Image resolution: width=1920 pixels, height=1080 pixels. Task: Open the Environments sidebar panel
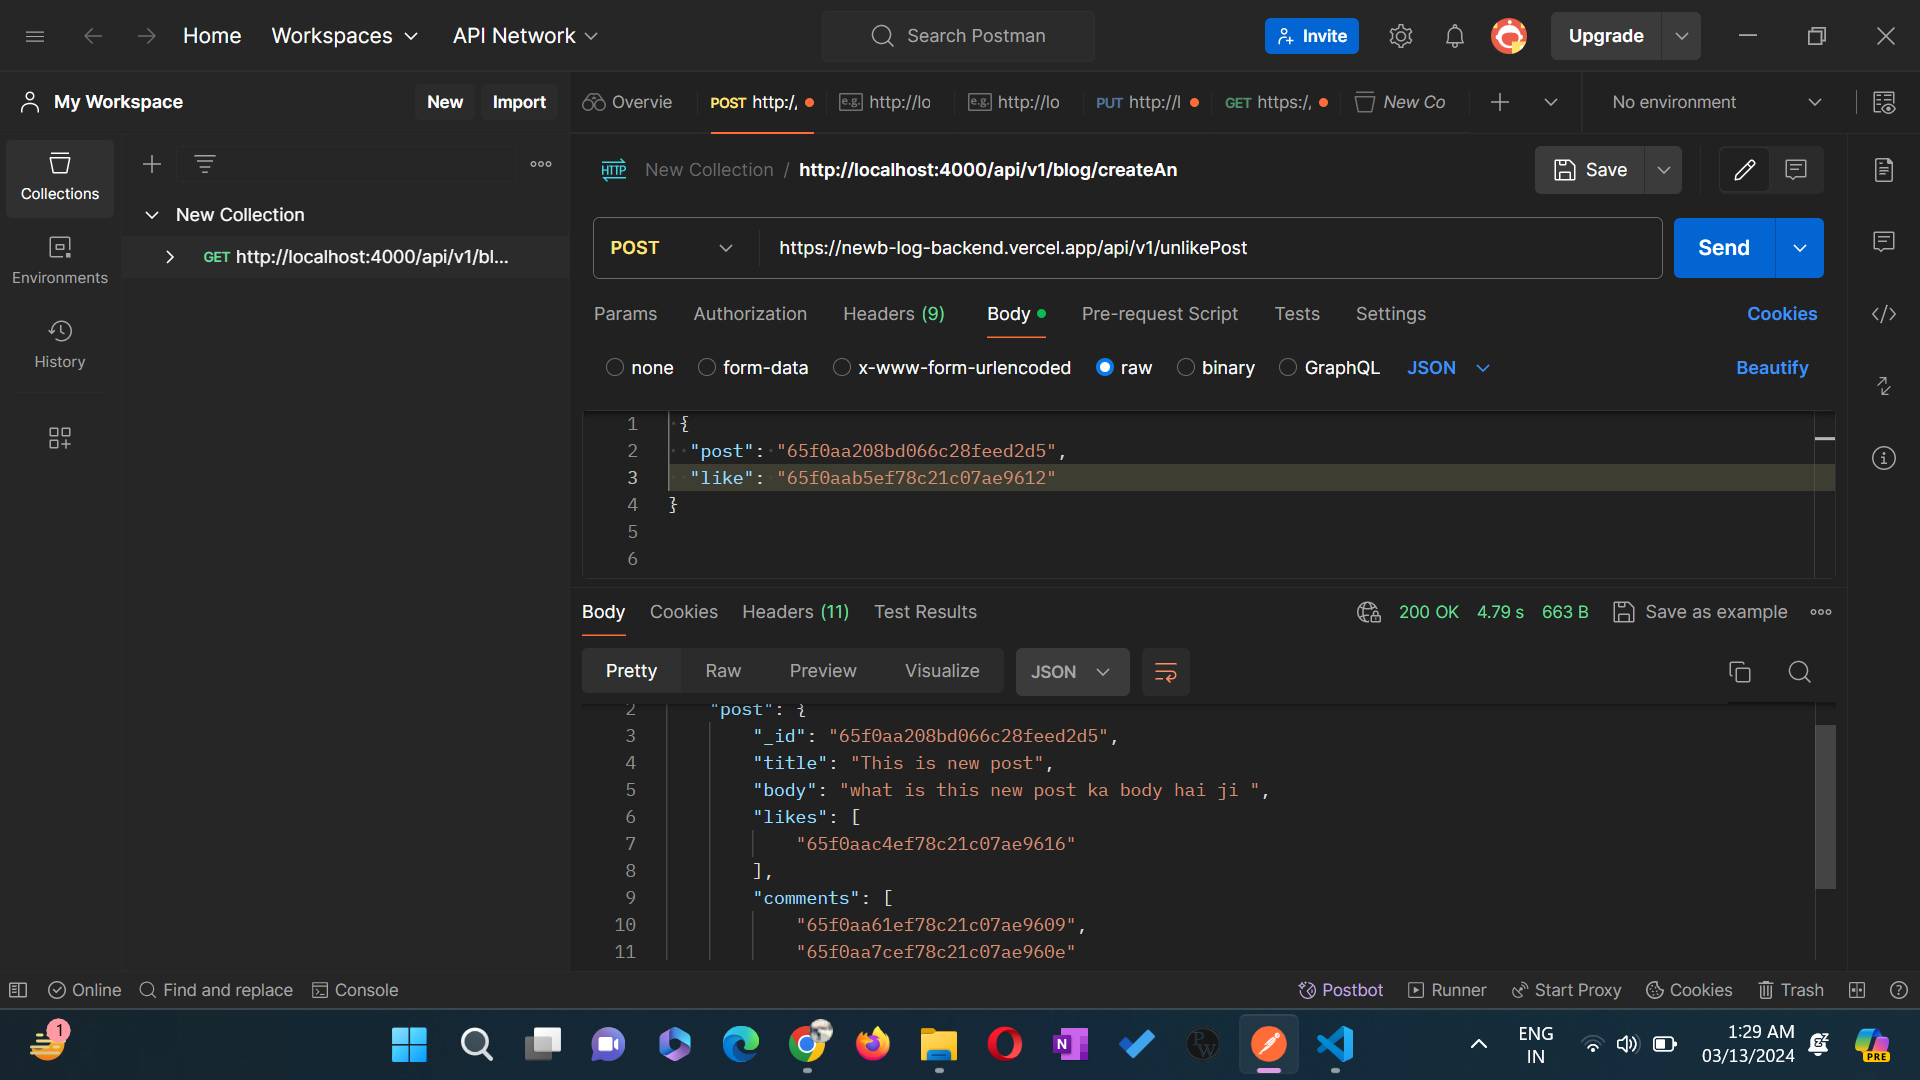pyautogui.click(x=59, y=259)
